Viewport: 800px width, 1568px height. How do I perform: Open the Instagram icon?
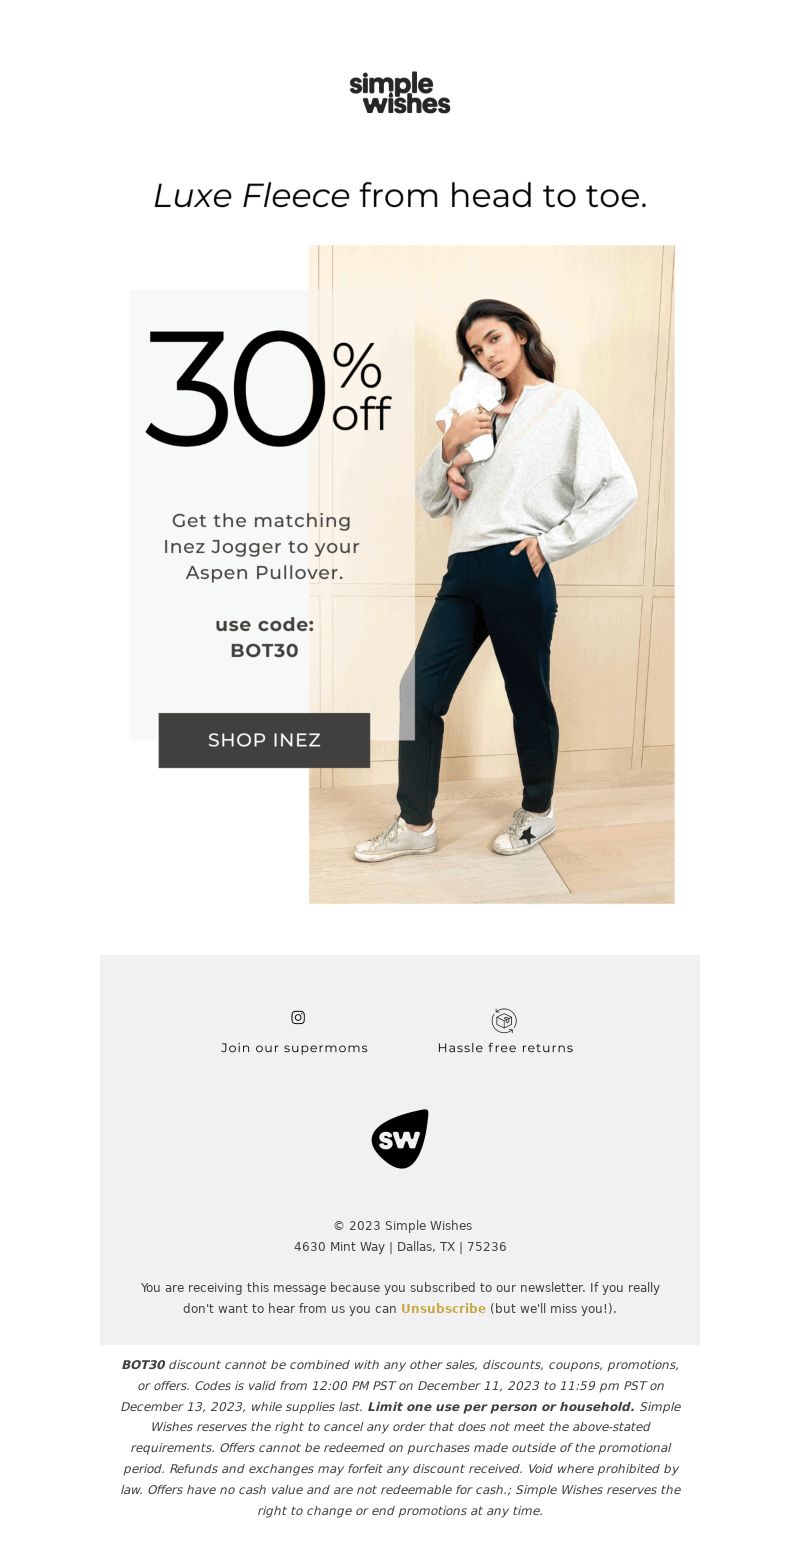tap(298, 1017)
